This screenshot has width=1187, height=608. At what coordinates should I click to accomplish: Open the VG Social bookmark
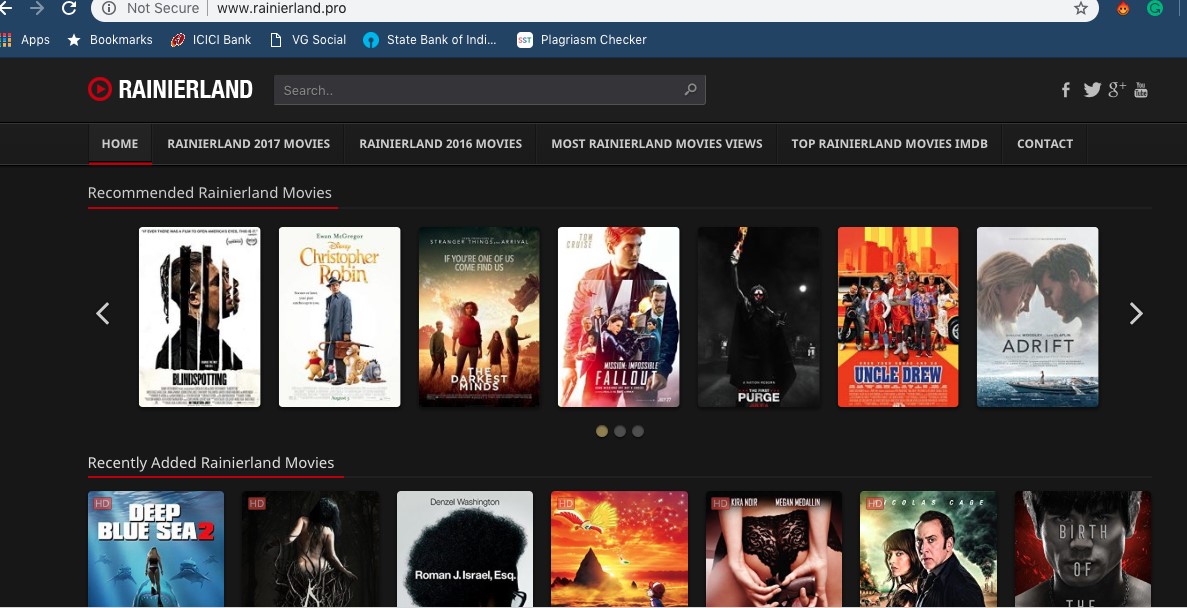click(x=308, y=40)
